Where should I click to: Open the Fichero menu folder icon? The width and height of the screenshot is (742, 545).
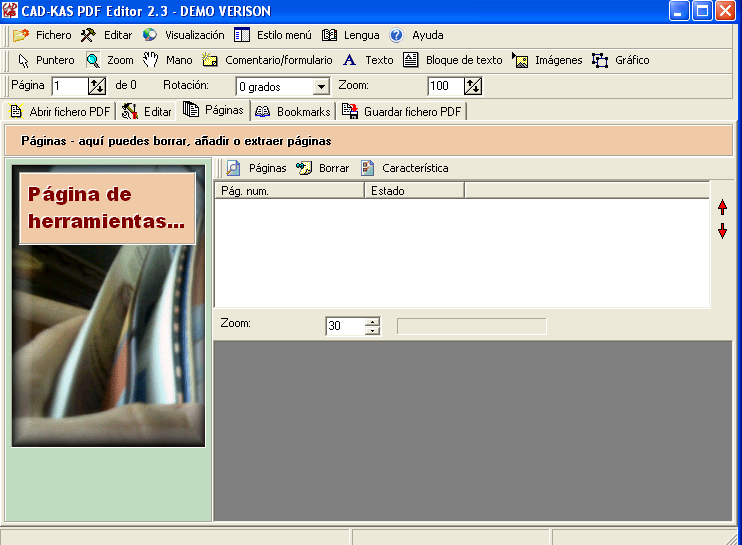21,35
